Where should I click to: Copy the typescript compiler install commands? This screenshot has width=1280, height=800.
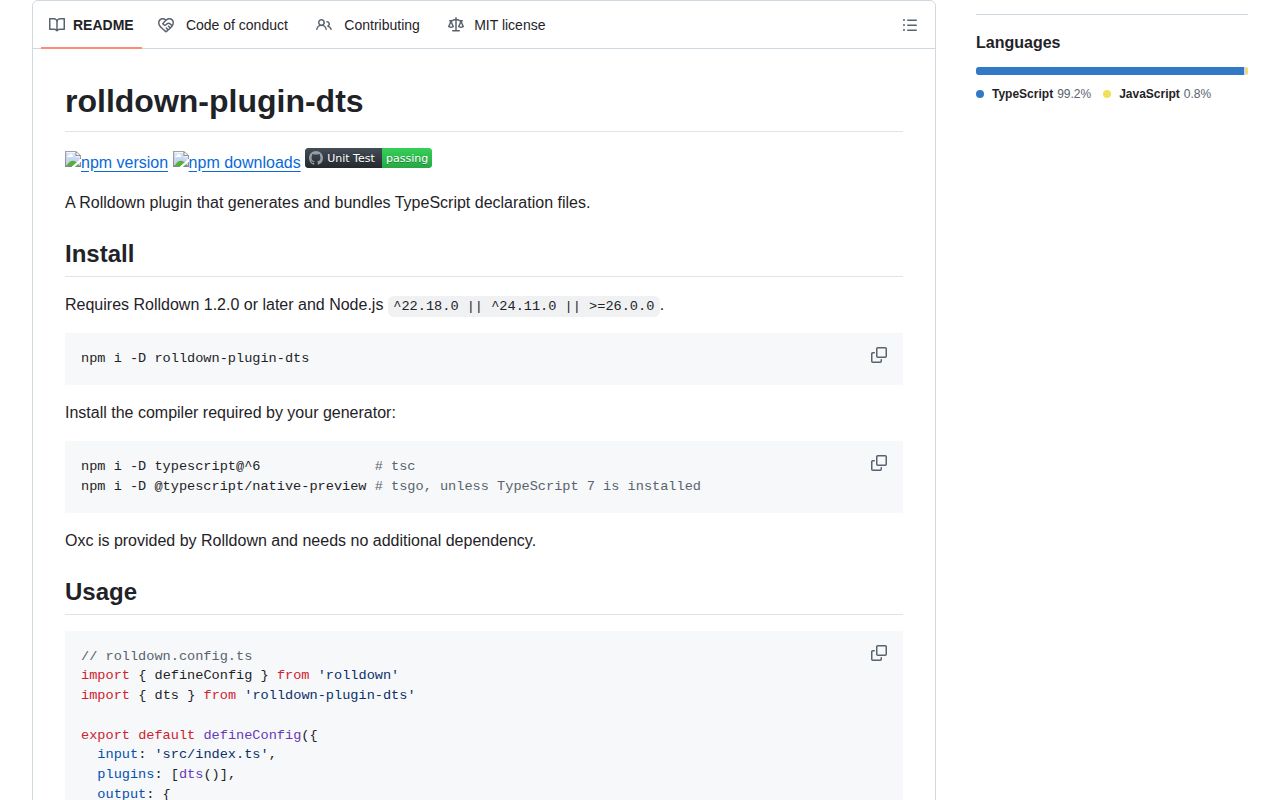[879, 463]
